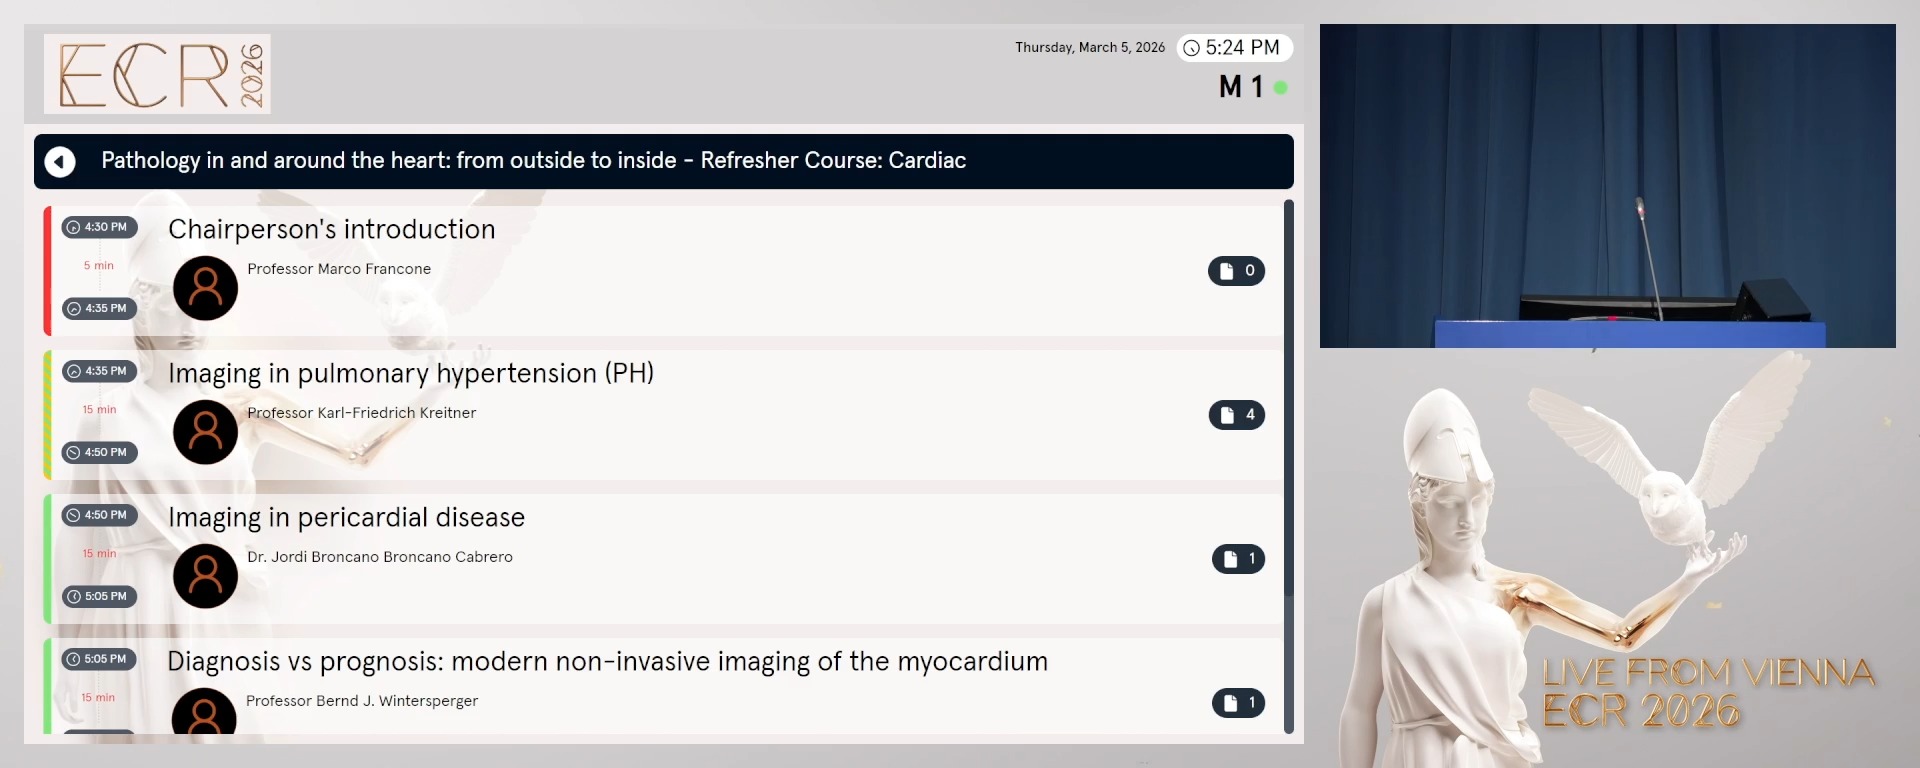Click Dr. Jordi Broncano's avatar icon
Image resolution: width=1920 pixels, height=768 pixels.
(205, 576)
